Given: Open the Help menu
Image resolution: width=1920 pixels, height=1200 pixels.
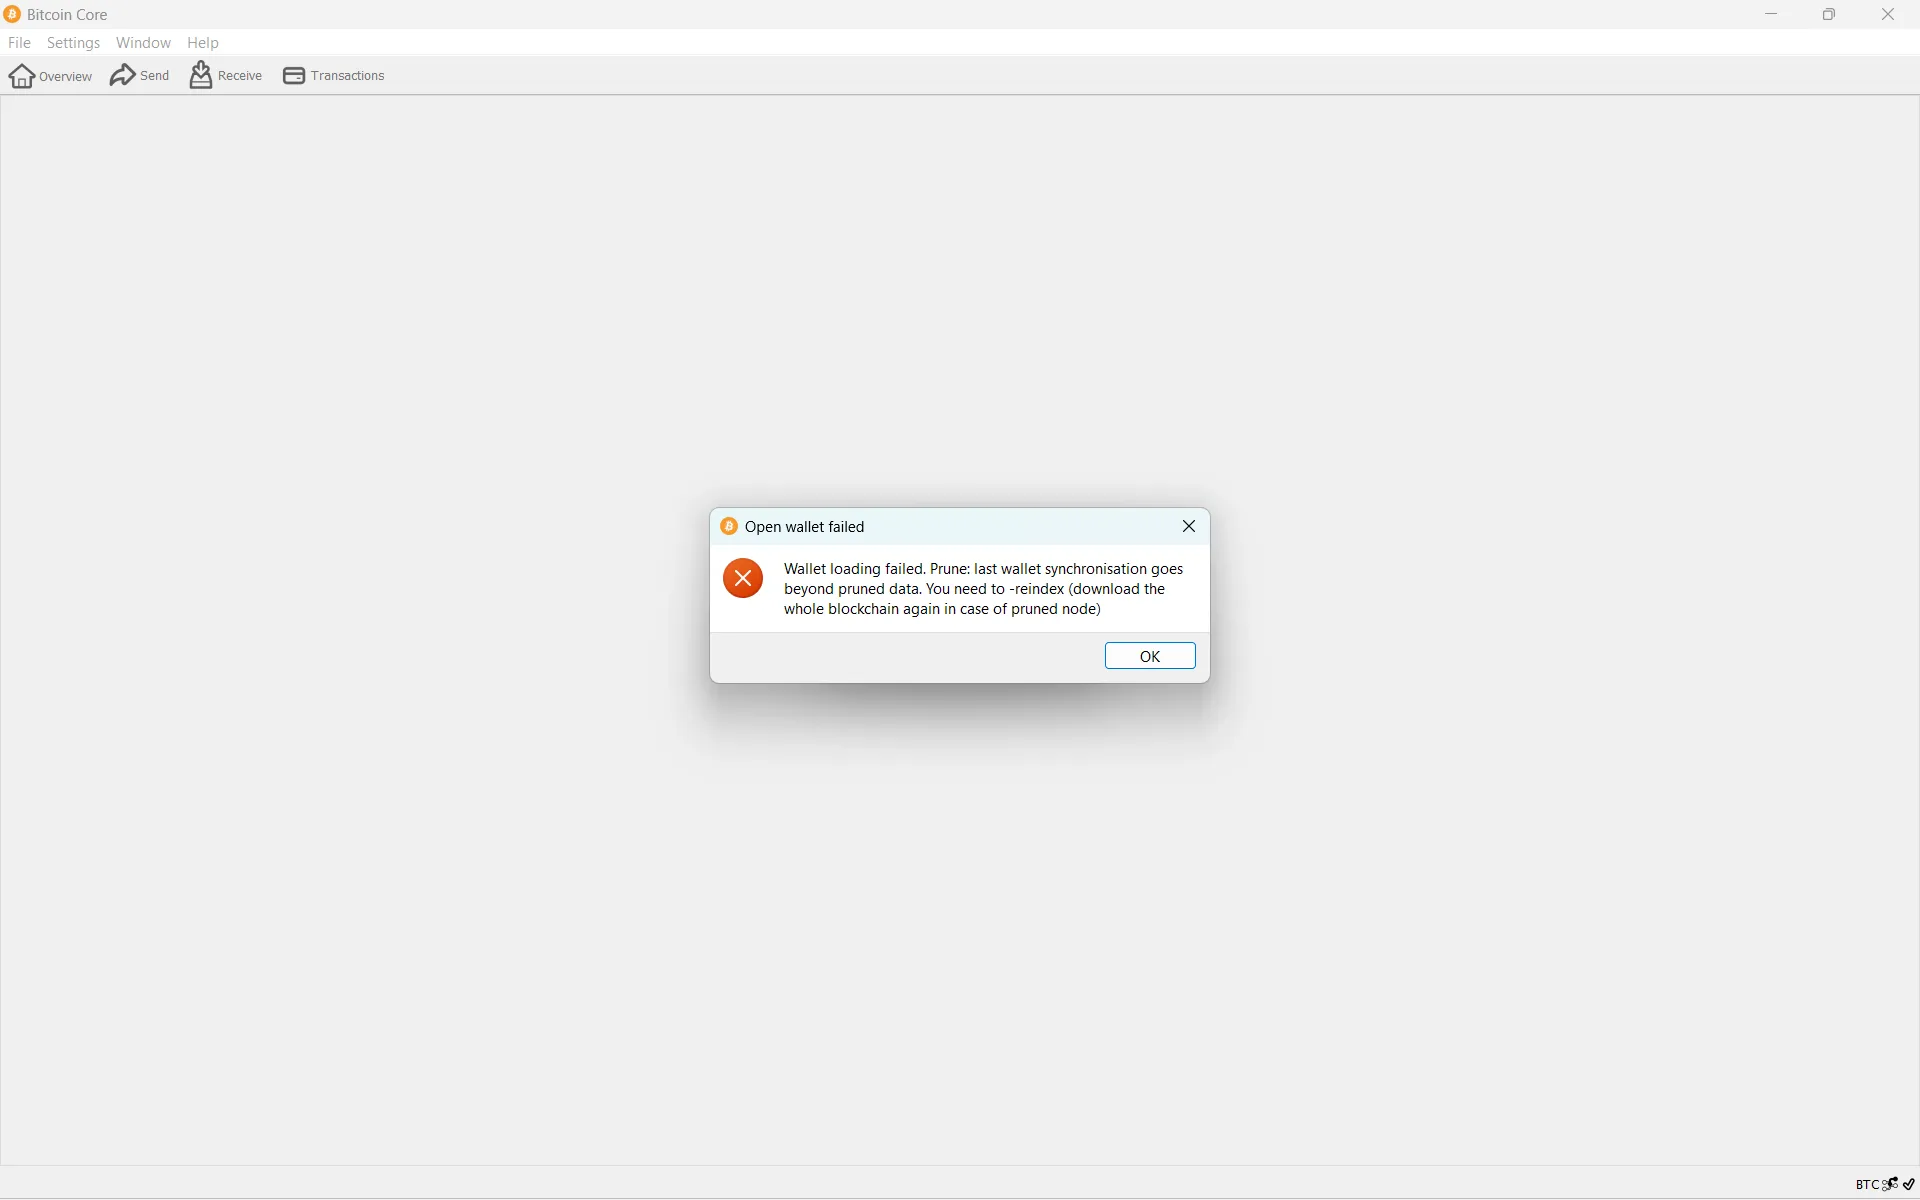Looking at the screenshot, I should [x=203, y=43].
